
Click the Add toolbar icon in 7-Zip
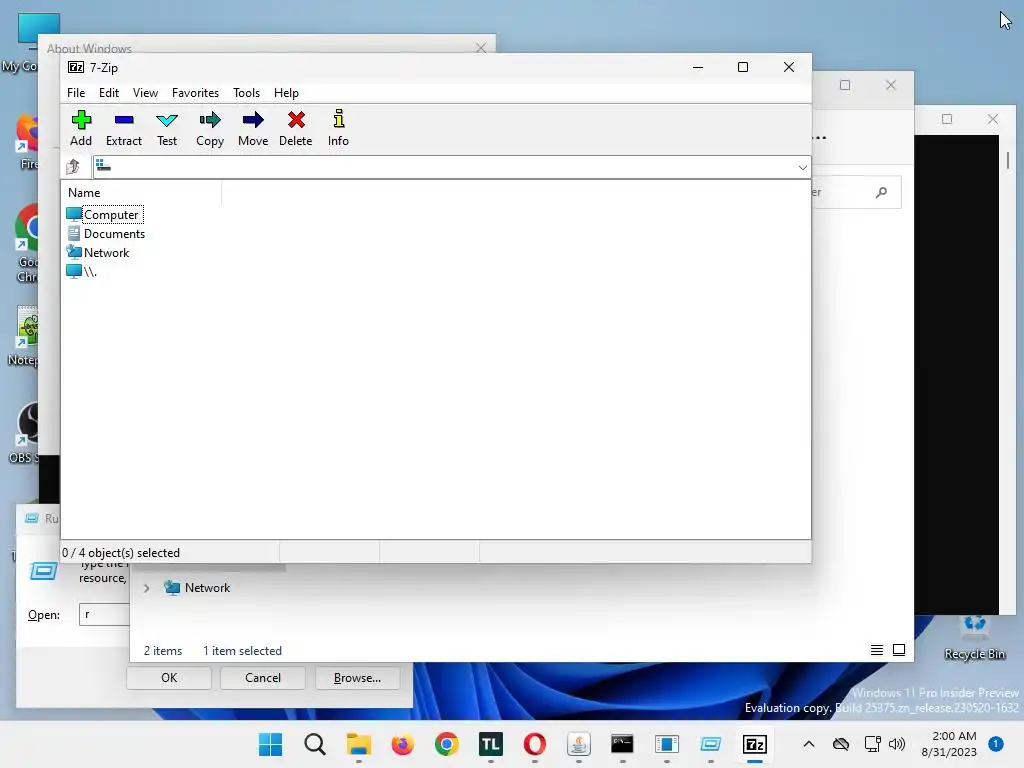coord(81,128)
